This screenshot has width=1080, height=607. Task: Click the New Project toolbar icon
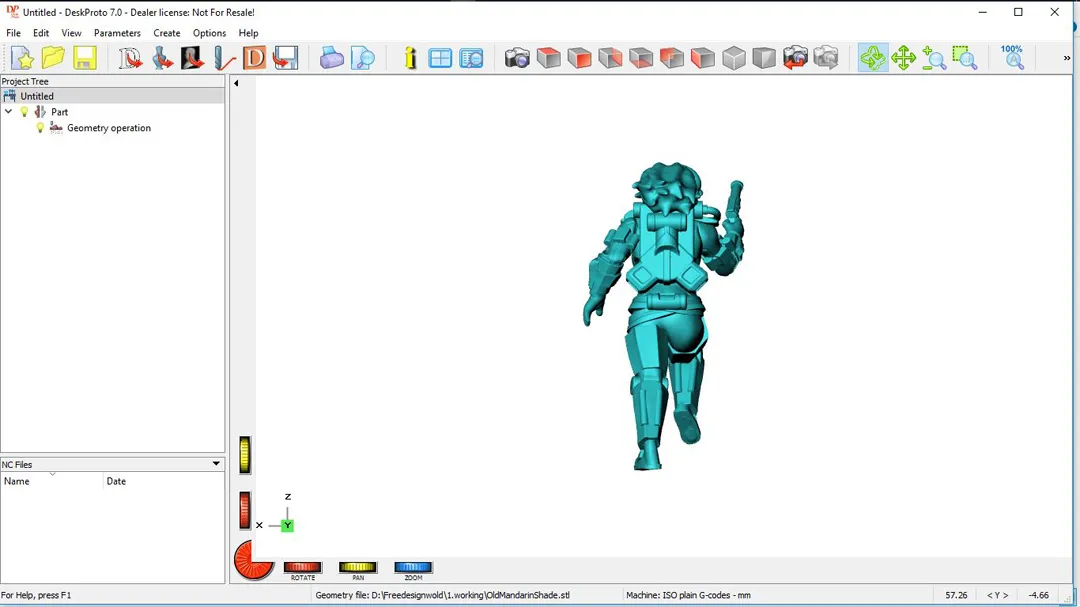coord(22,58)
